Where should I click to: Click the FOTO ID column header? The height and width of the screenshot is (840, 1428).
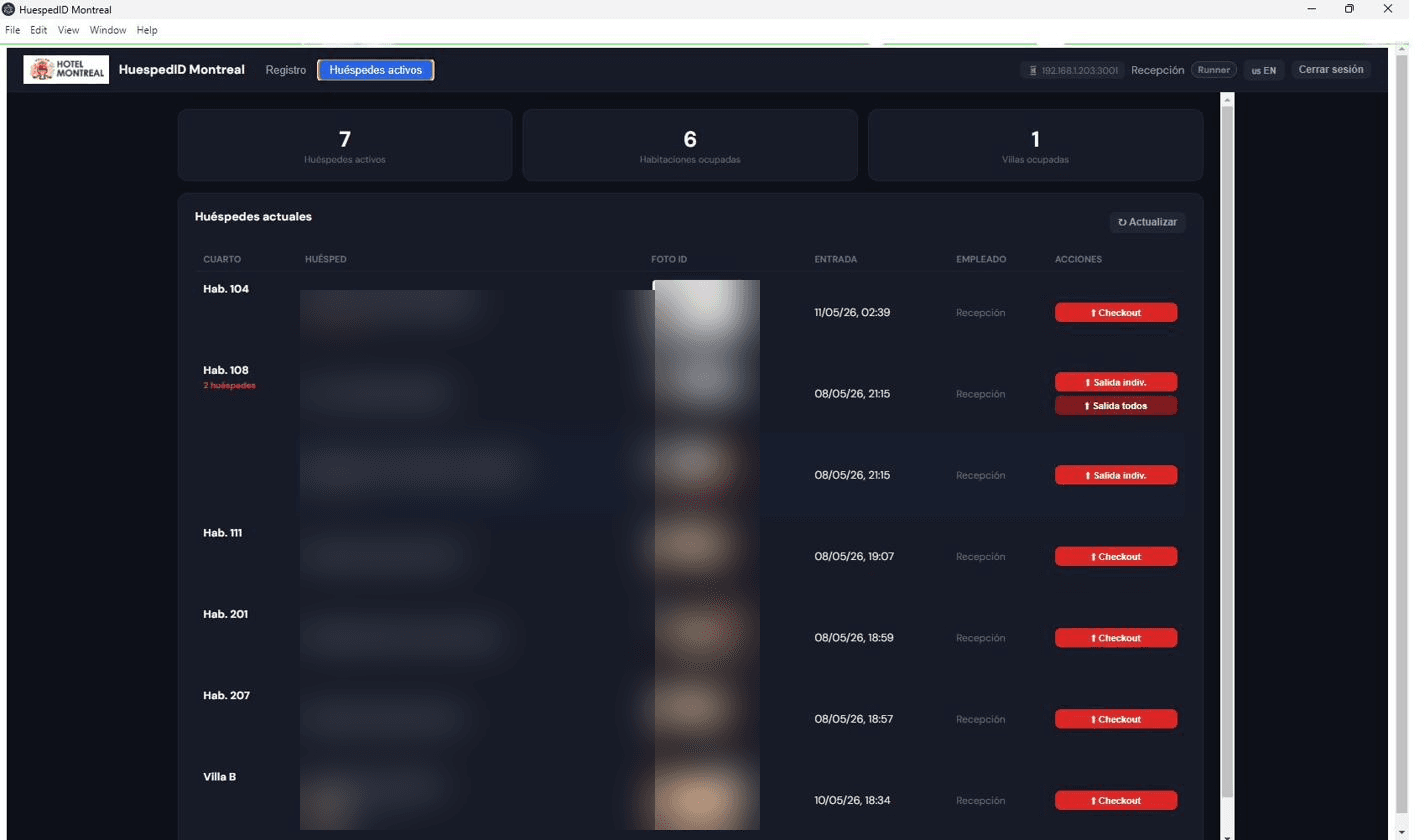[x=669, y=259]
